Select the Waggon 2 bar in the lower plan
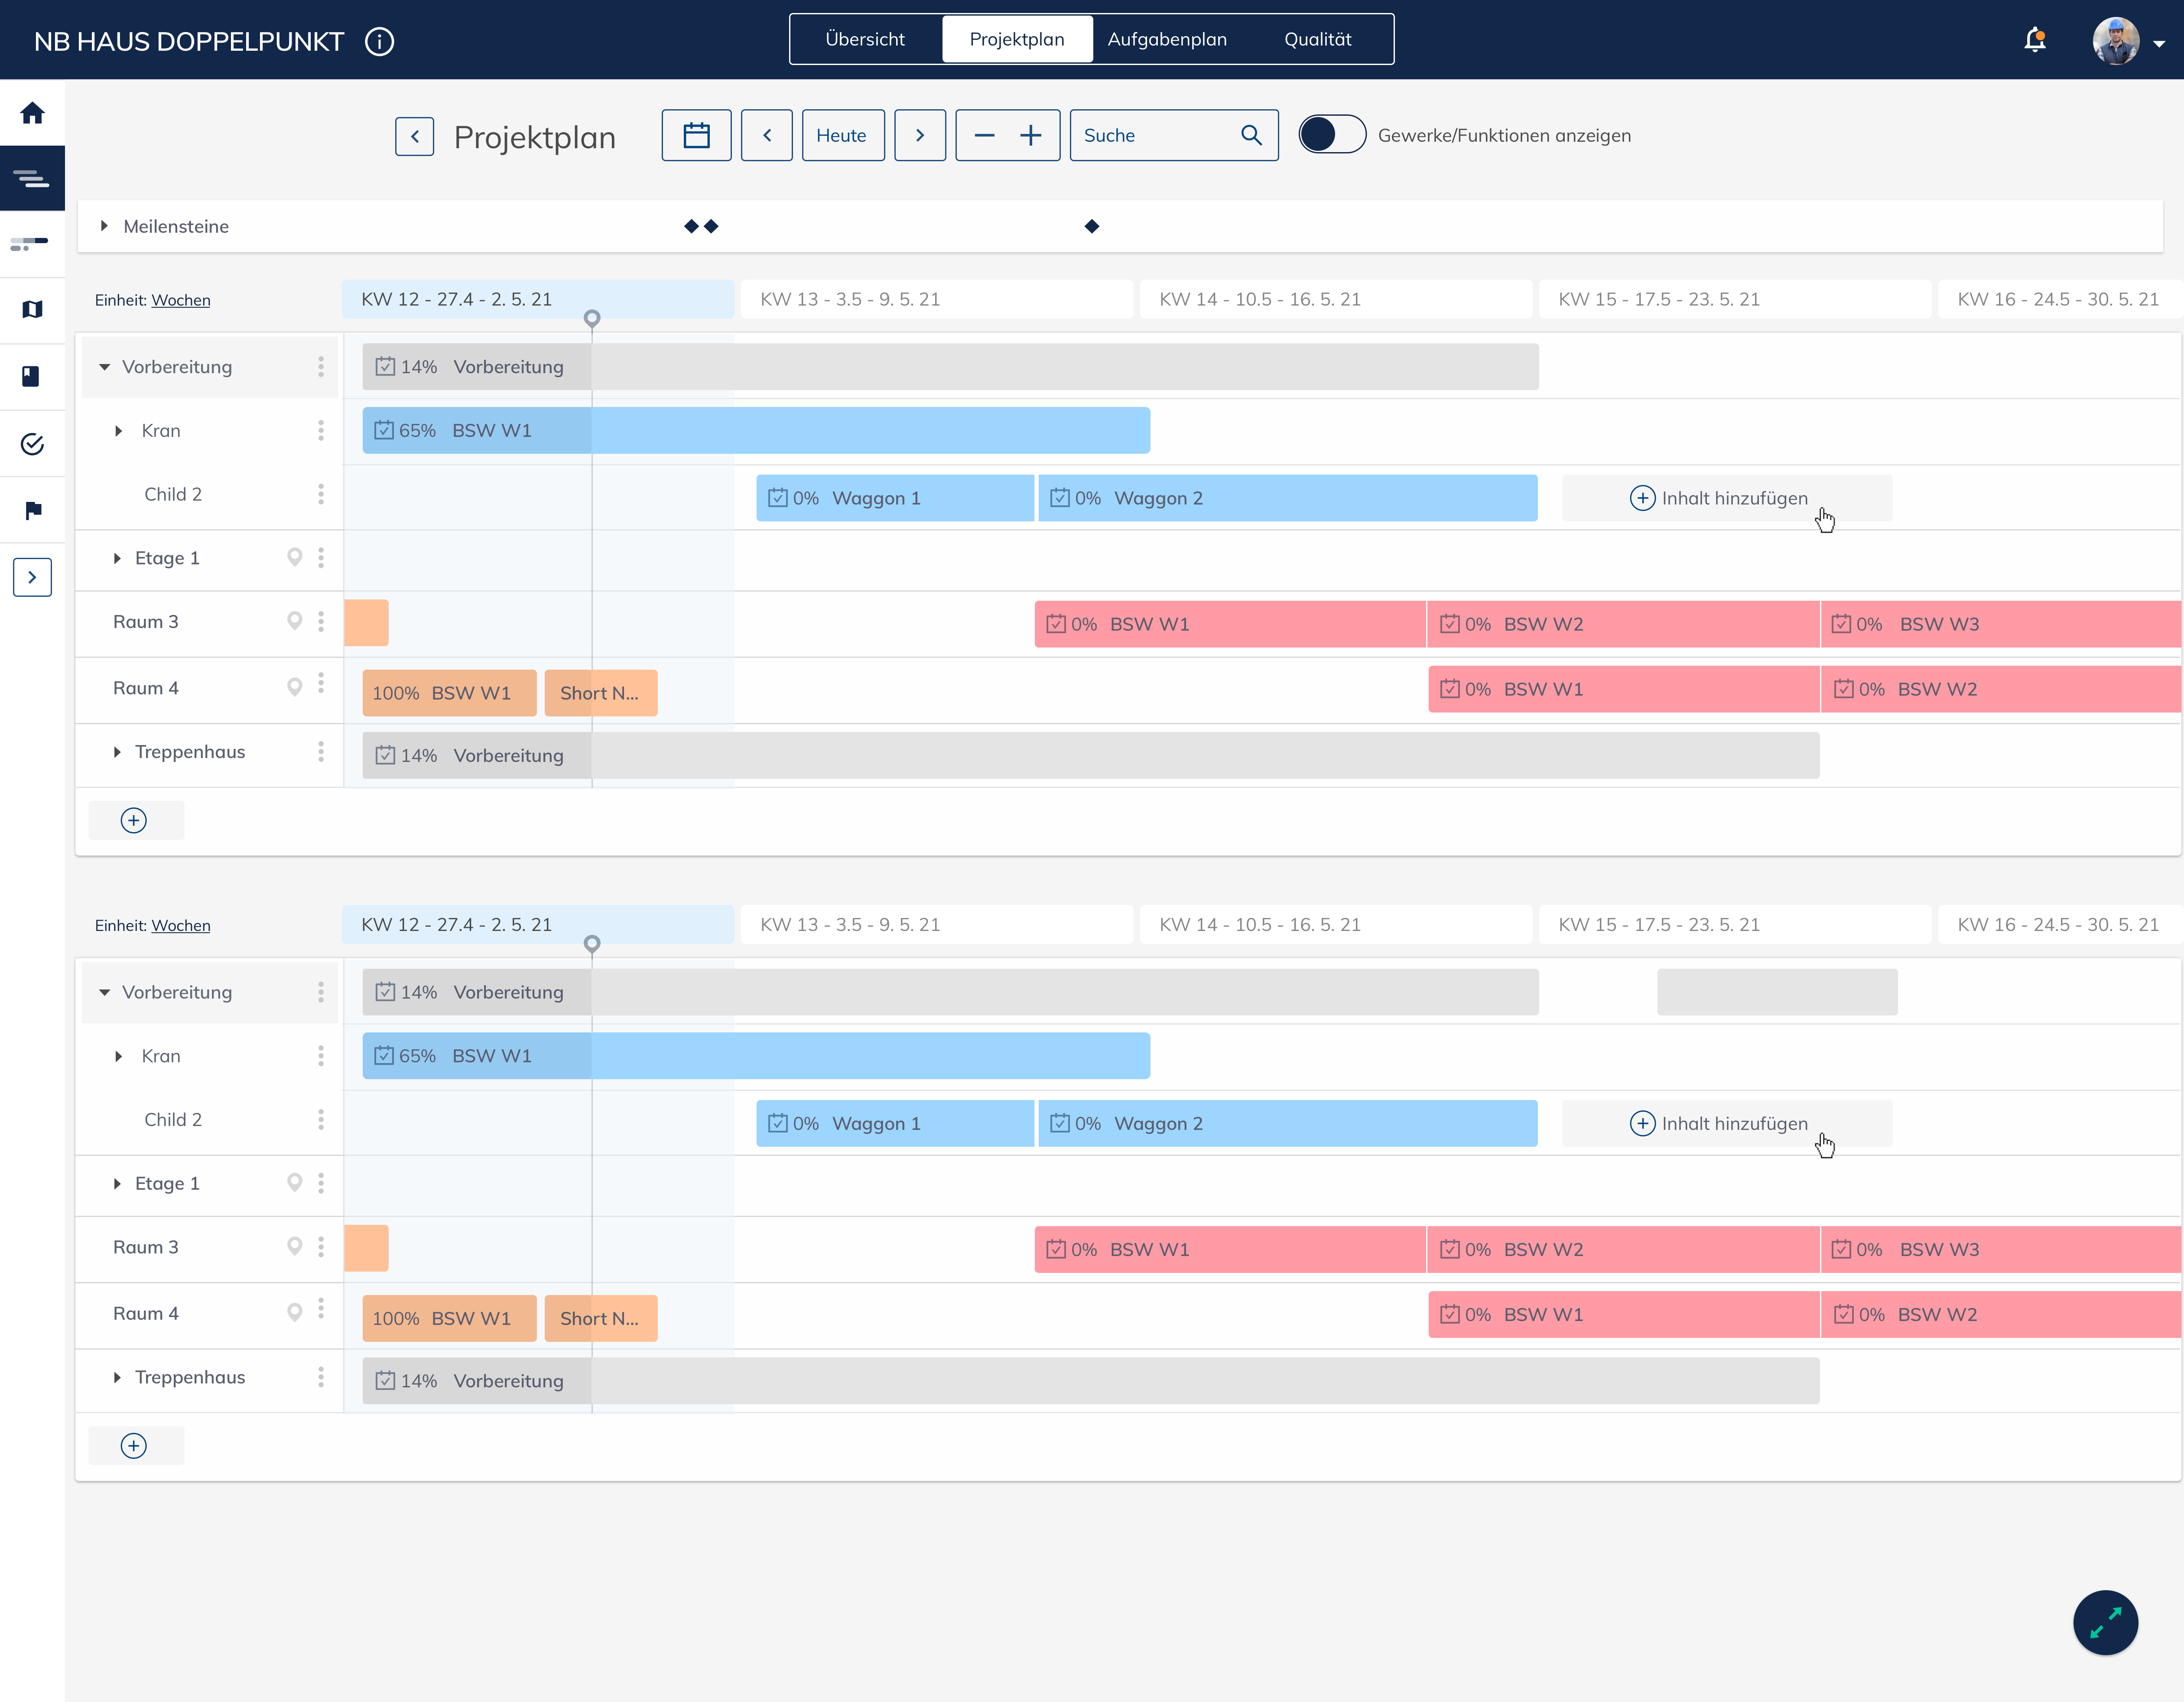 [x=1288, y=1124]
